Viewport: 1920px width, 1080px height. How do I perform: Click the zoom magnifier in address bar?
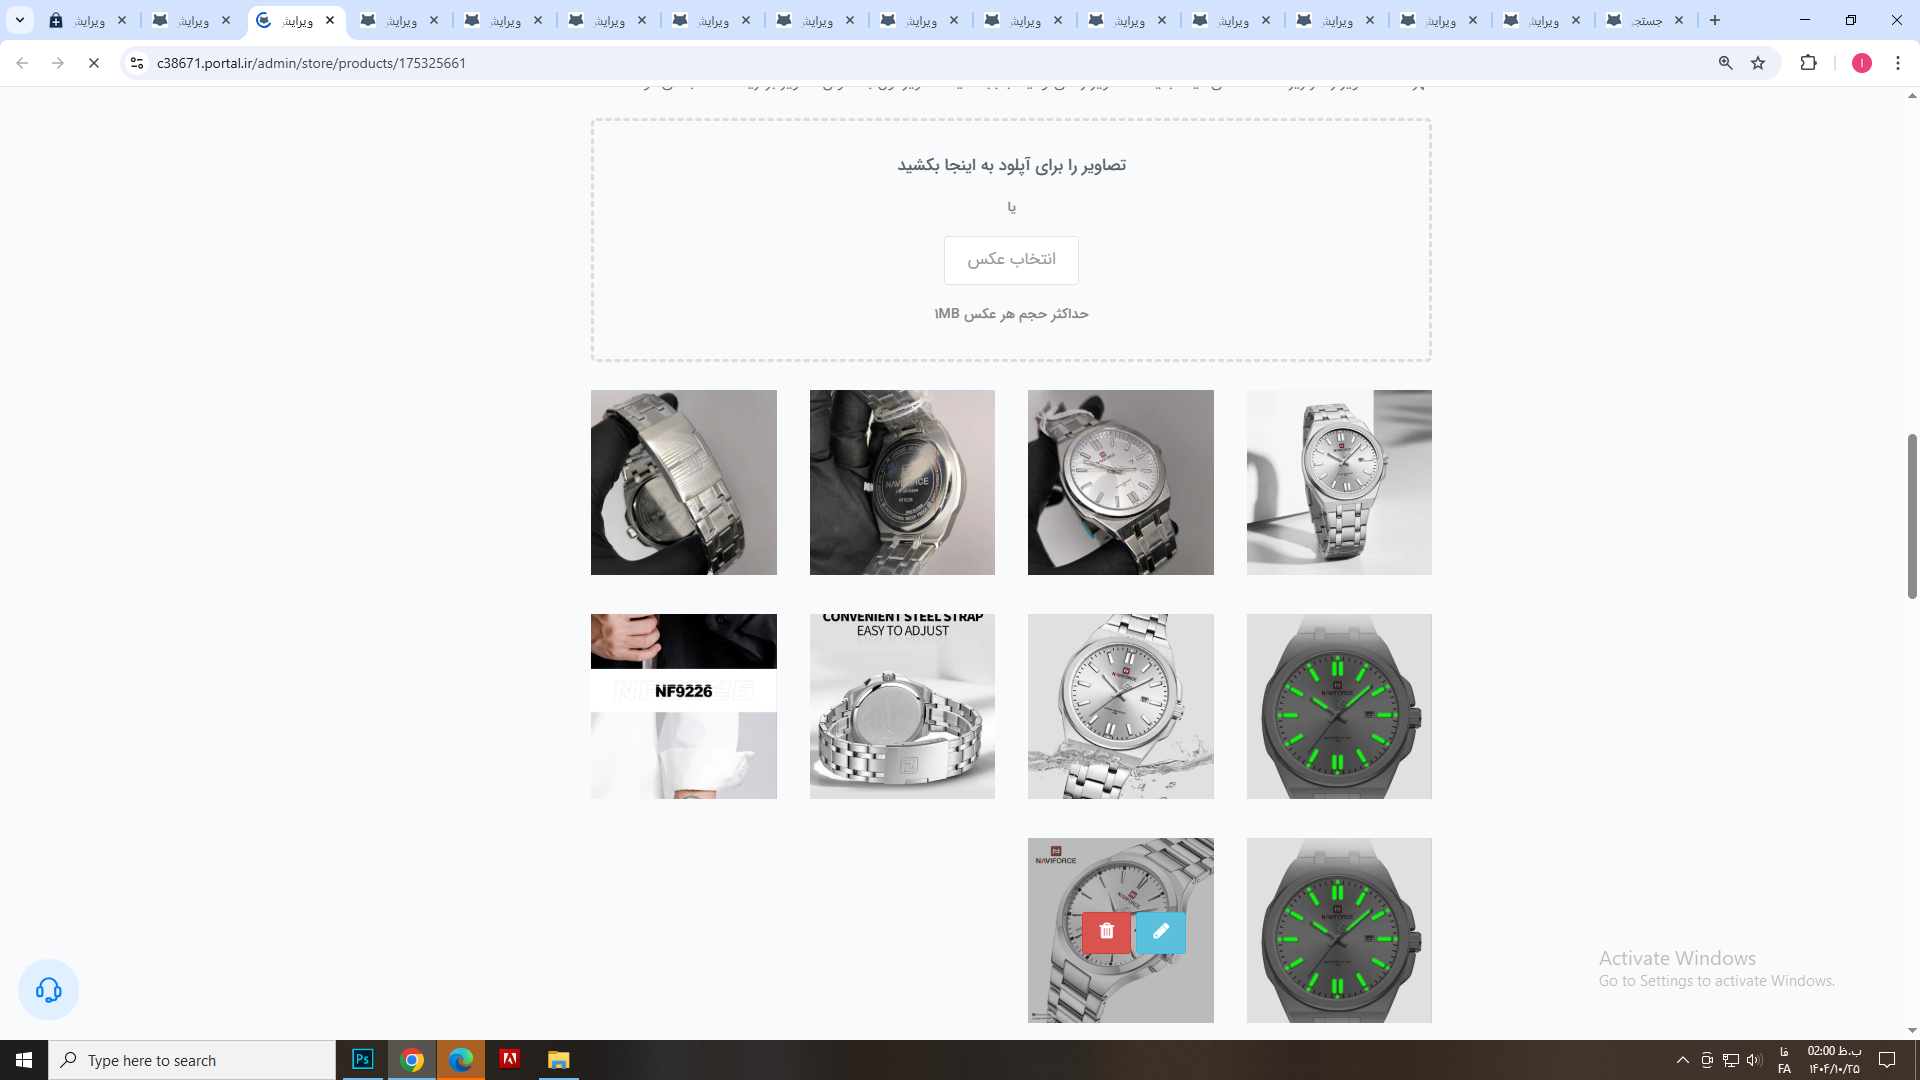[1725, 63]
